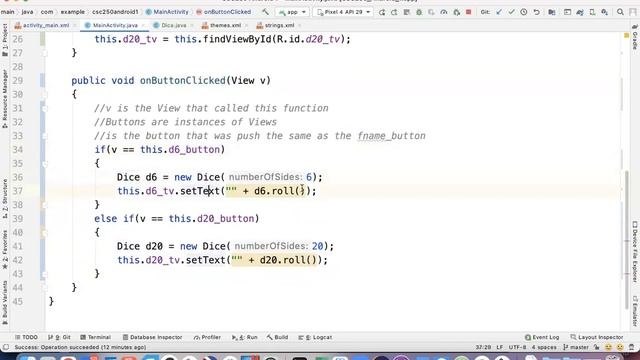
Task: Toggle the tool window buttons icon
Action: point(6,347)
